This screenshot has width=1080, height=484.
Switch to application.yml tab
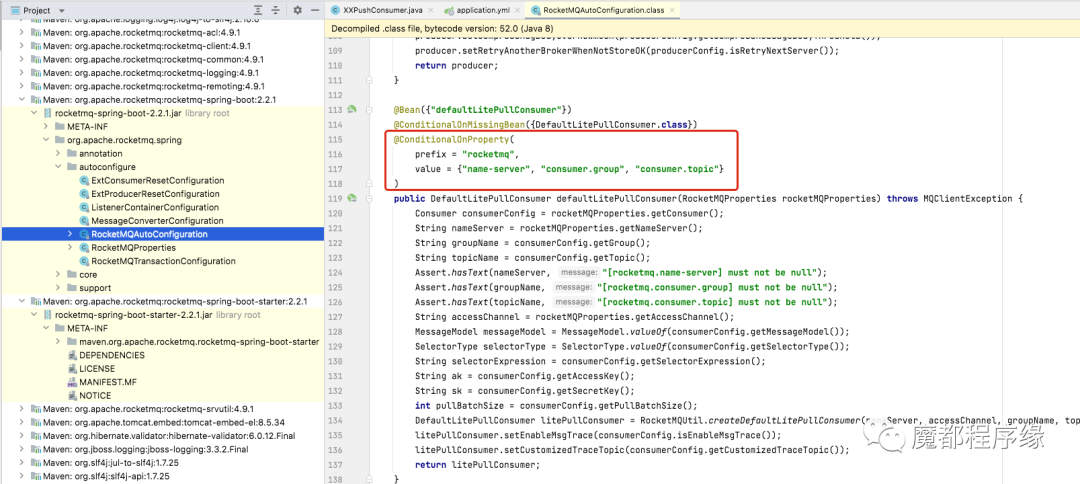coord(481,10)
